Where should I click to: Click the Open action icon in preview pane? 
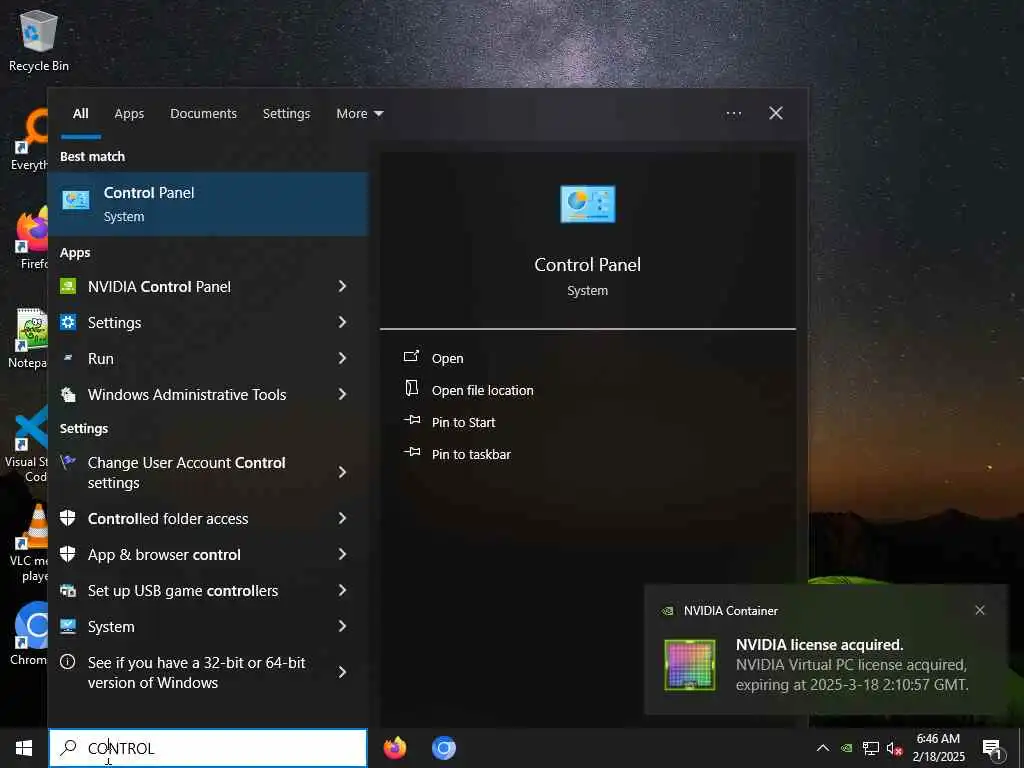[411, 357]
